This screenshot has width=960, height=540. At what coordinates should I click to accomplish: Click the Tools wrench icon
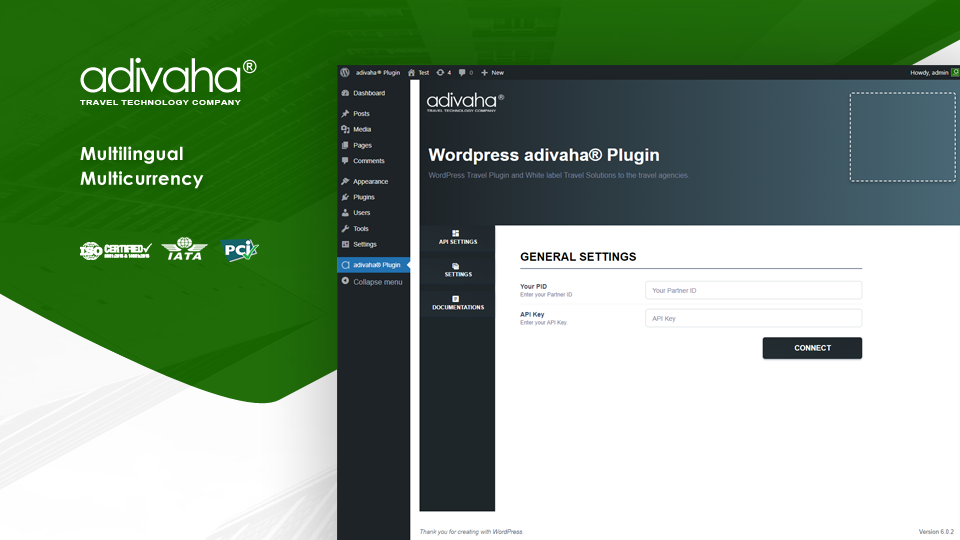tap(345, 228)
